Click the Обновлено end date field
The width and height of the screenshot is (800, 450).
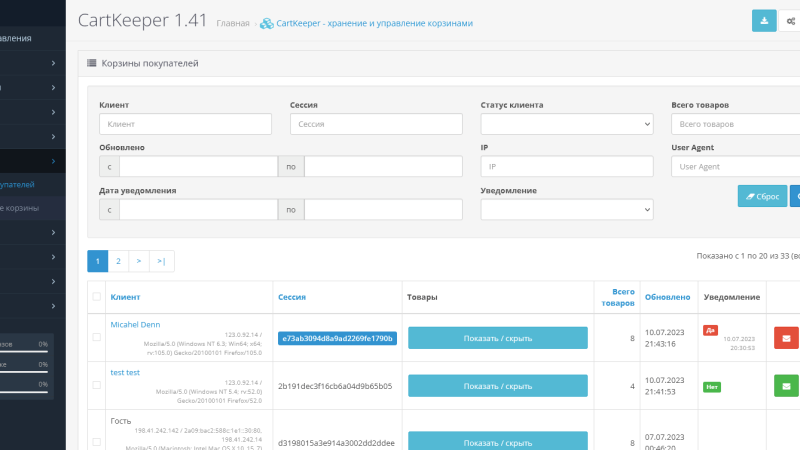click(383, 166)
